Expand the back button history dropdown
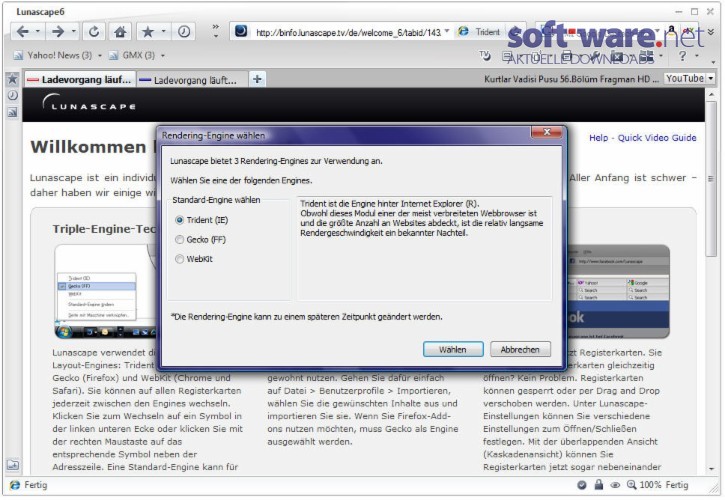725x500 pixels. [x=38, y=32]
